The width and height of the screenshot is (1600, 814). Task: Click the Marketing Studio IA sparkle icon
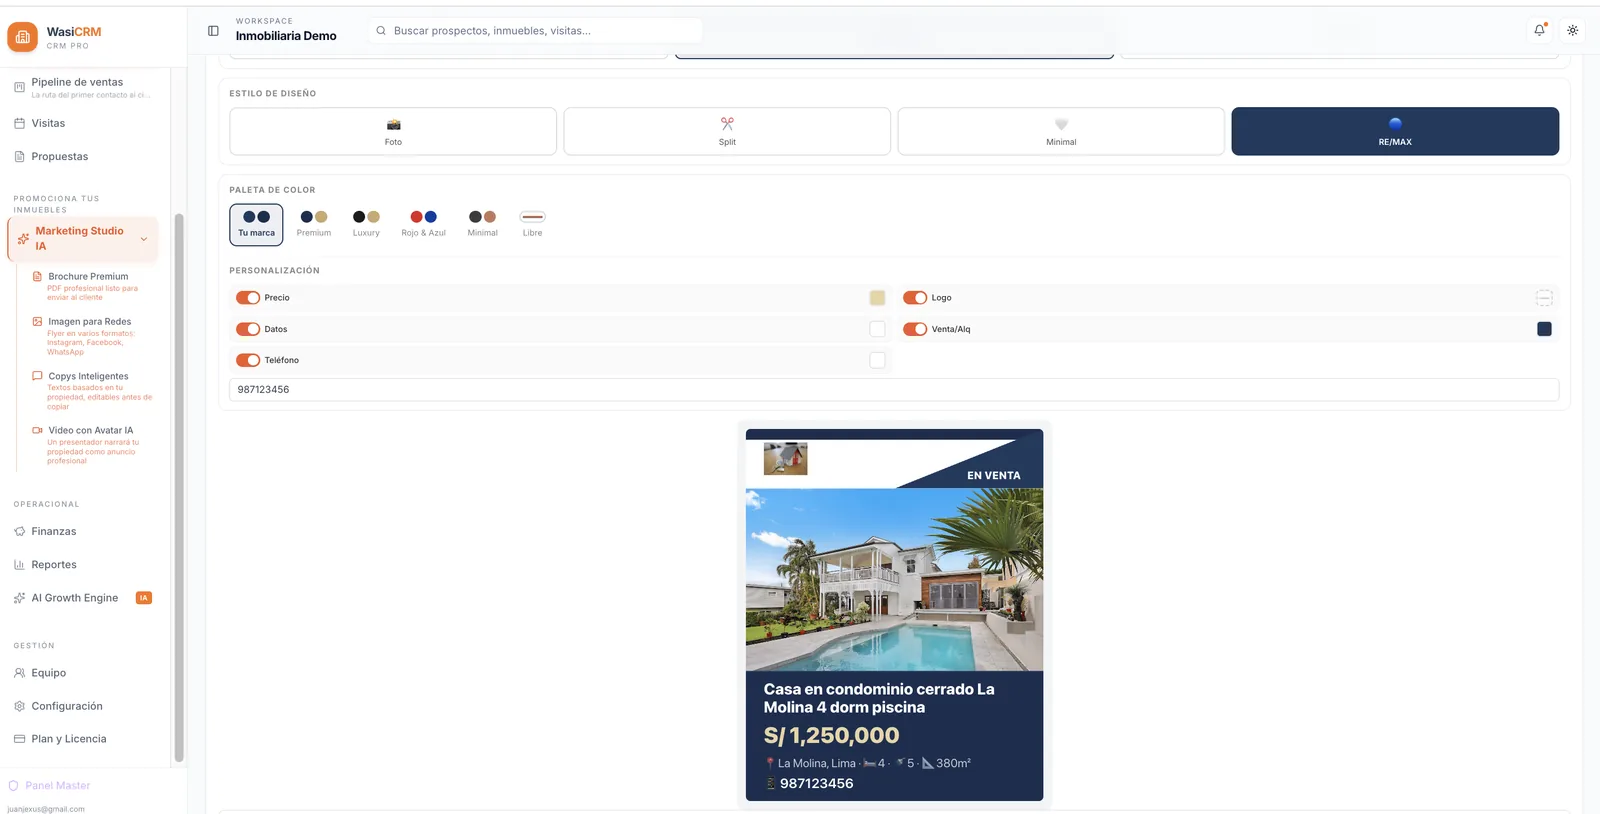(23, 239)
